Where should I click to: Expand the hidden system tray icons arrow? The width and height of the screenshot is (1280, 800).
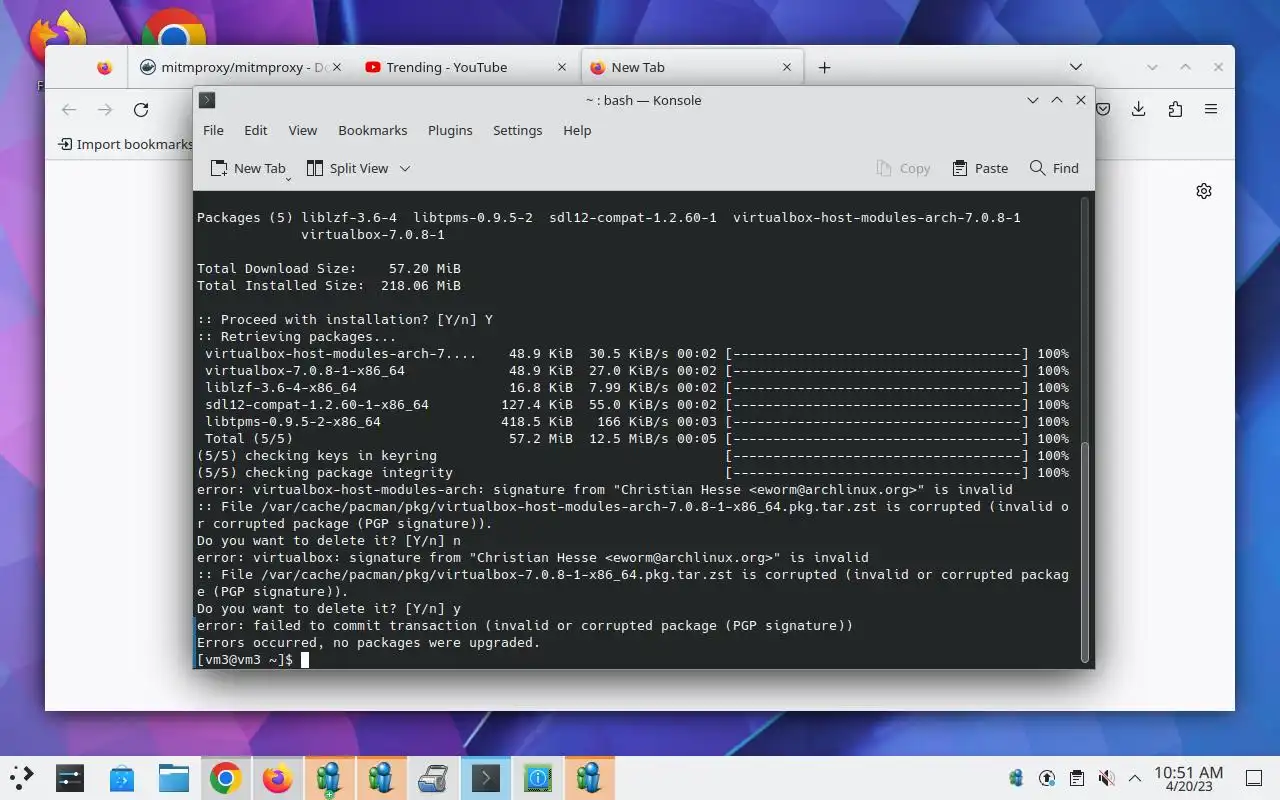(x=1134, y=777)
